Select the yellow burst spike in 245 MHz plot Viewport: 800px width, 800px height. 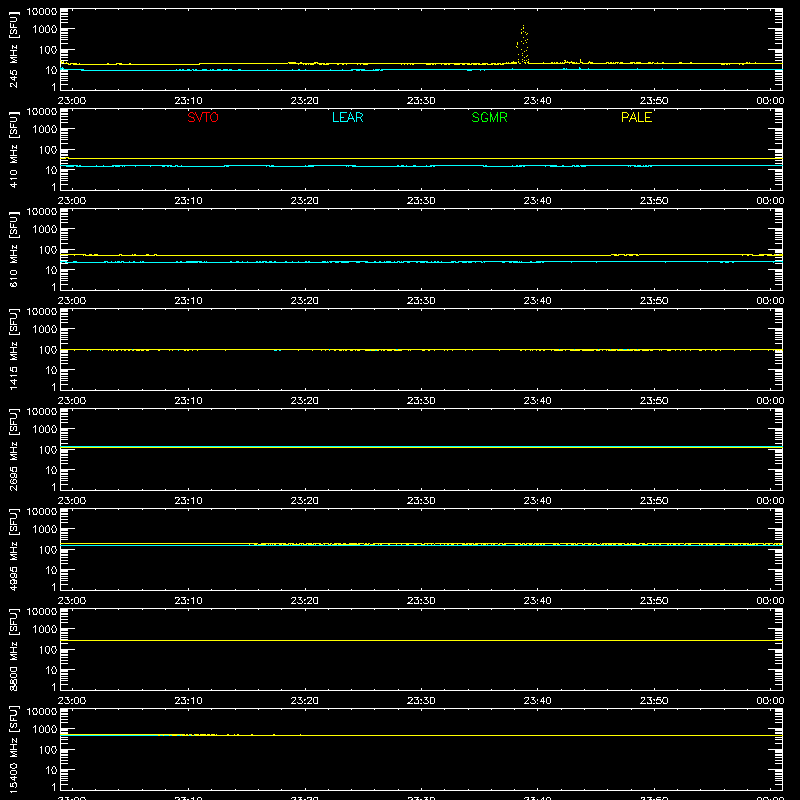pyautogui.click(x=523, y=44)
